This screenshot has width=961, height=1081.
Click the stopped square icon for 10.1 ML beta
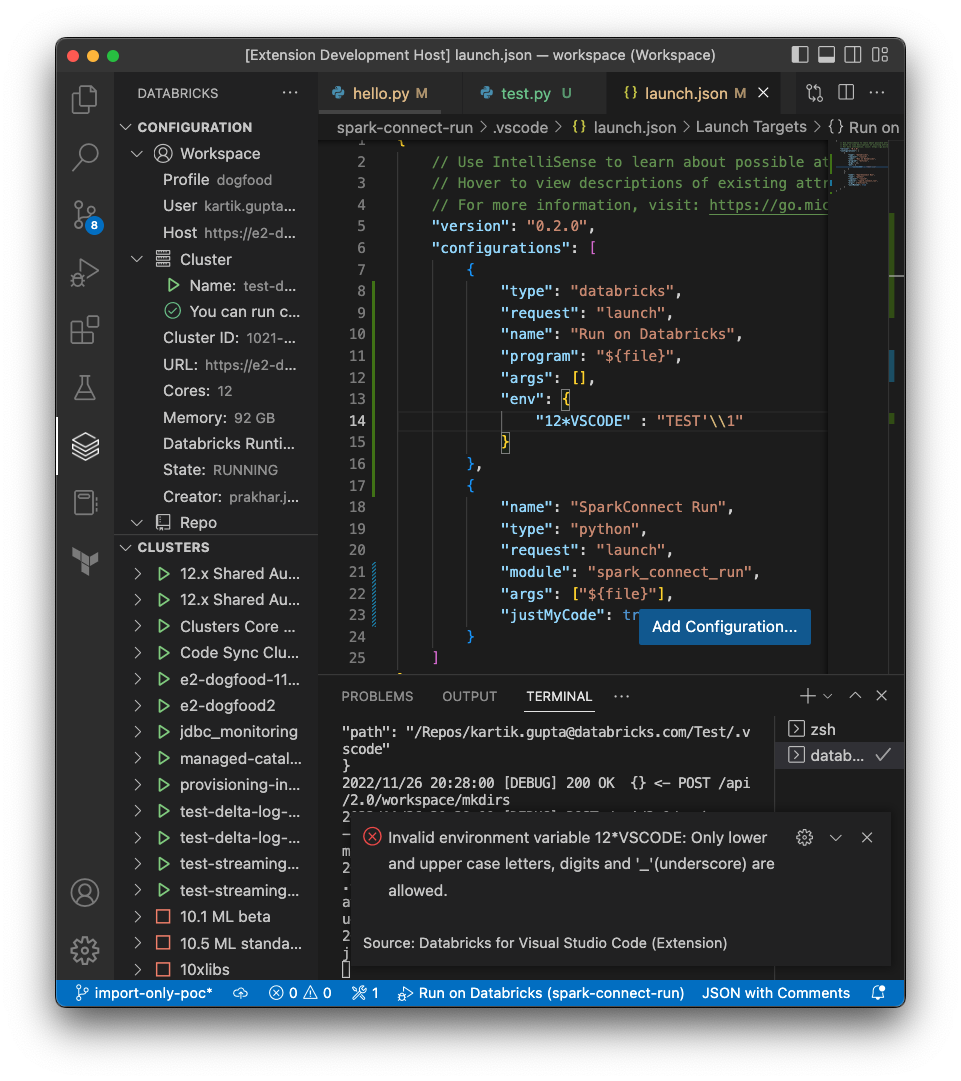click(163, 916)
